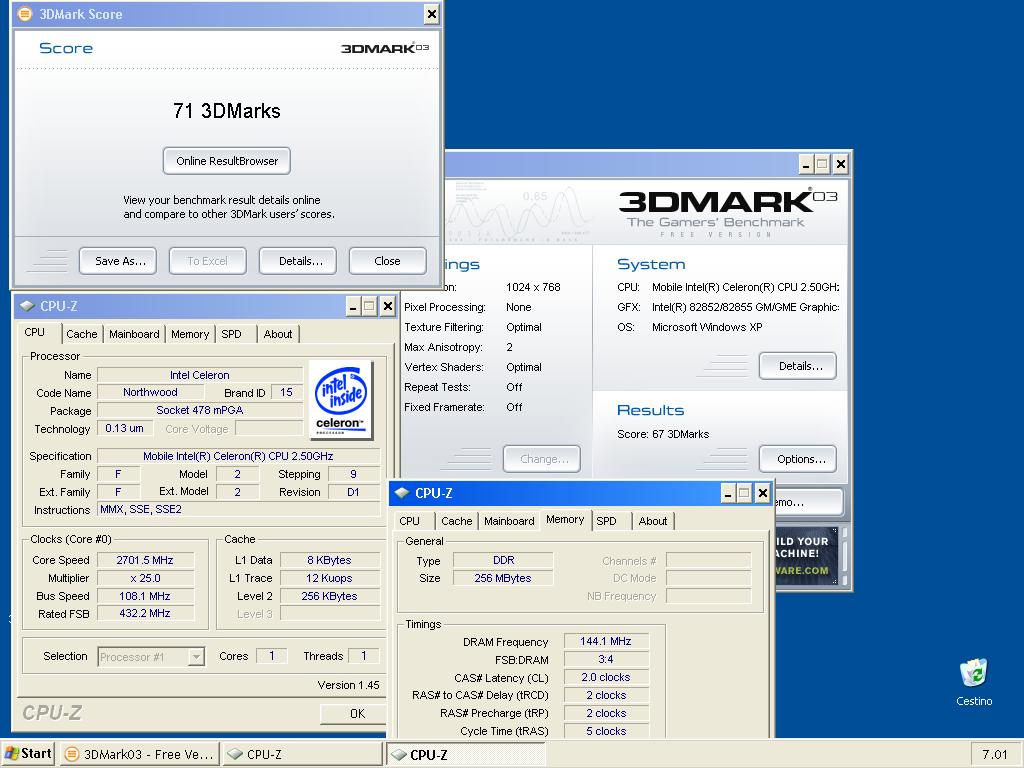
Task: Click the Cycle Time value 5 clocks
Action: pyautogui.click(x=606, y=731)
